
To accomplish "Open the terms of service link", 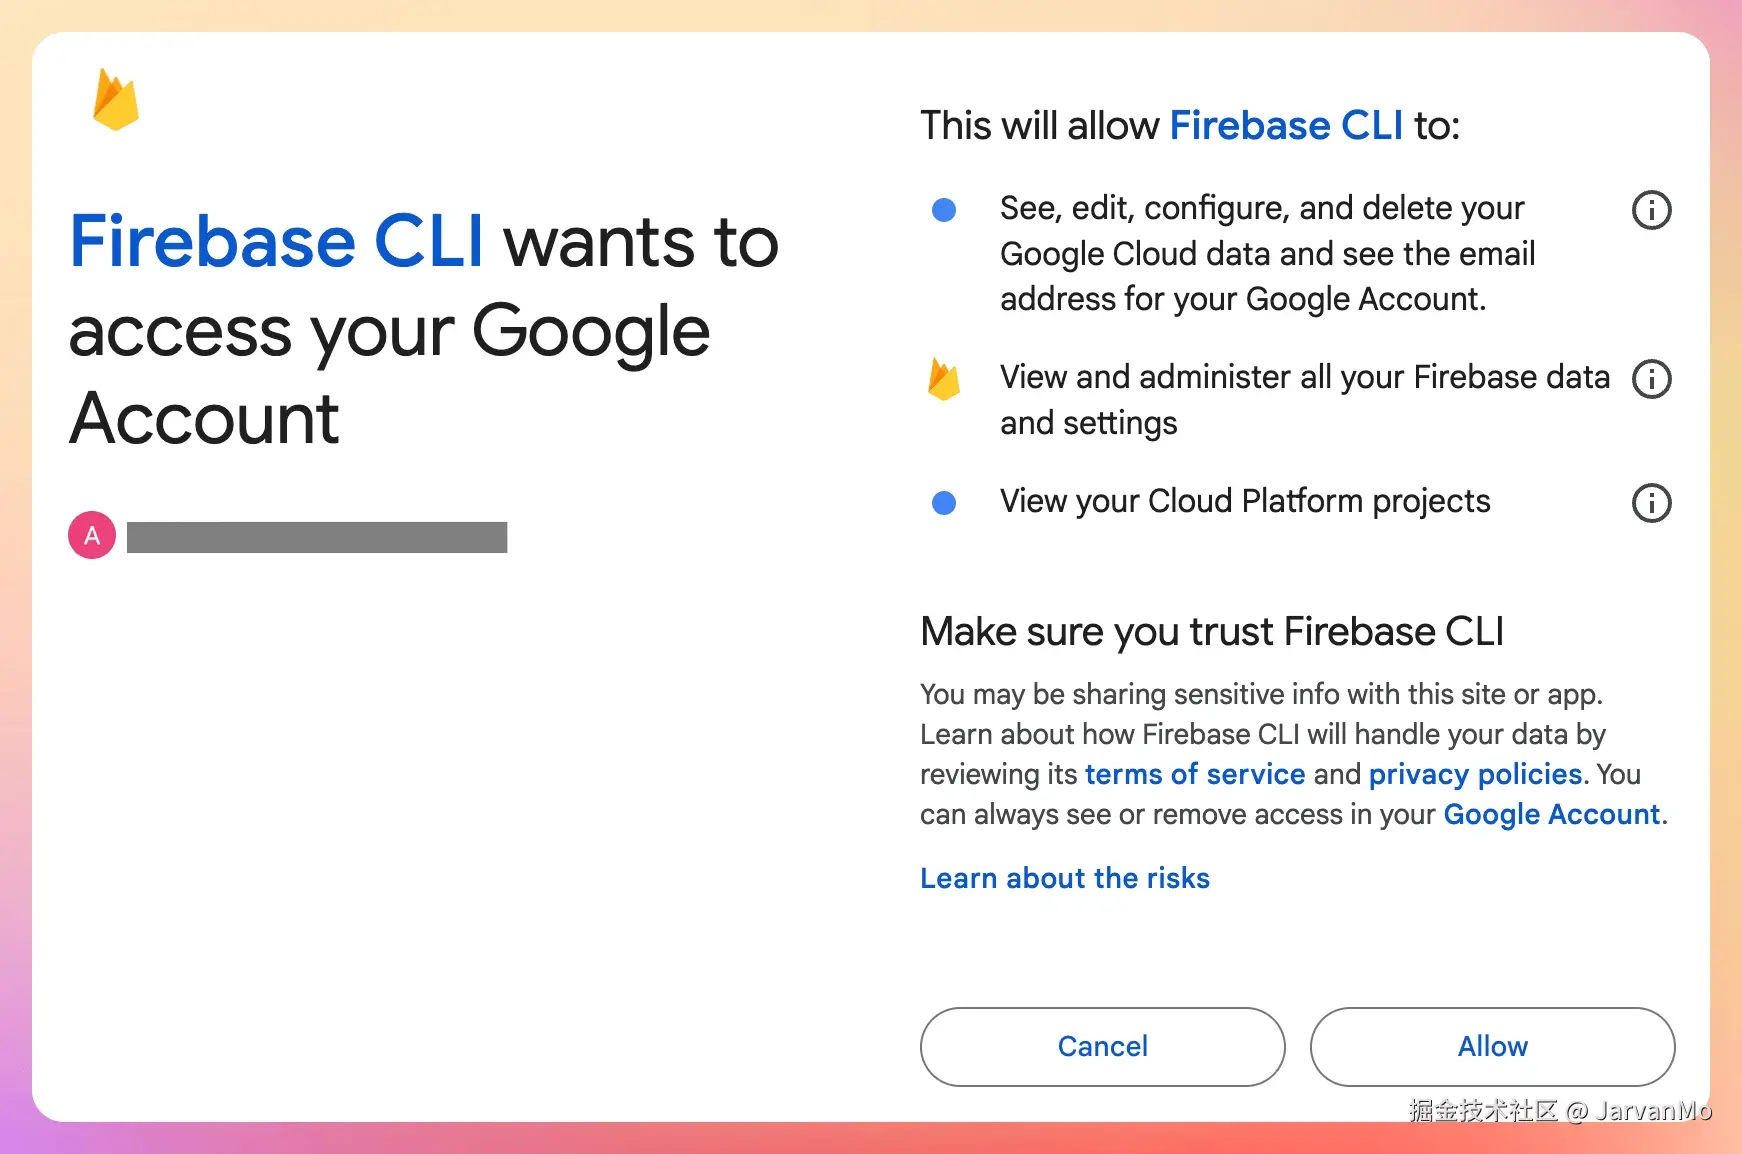I will [x=1195, y=774].
